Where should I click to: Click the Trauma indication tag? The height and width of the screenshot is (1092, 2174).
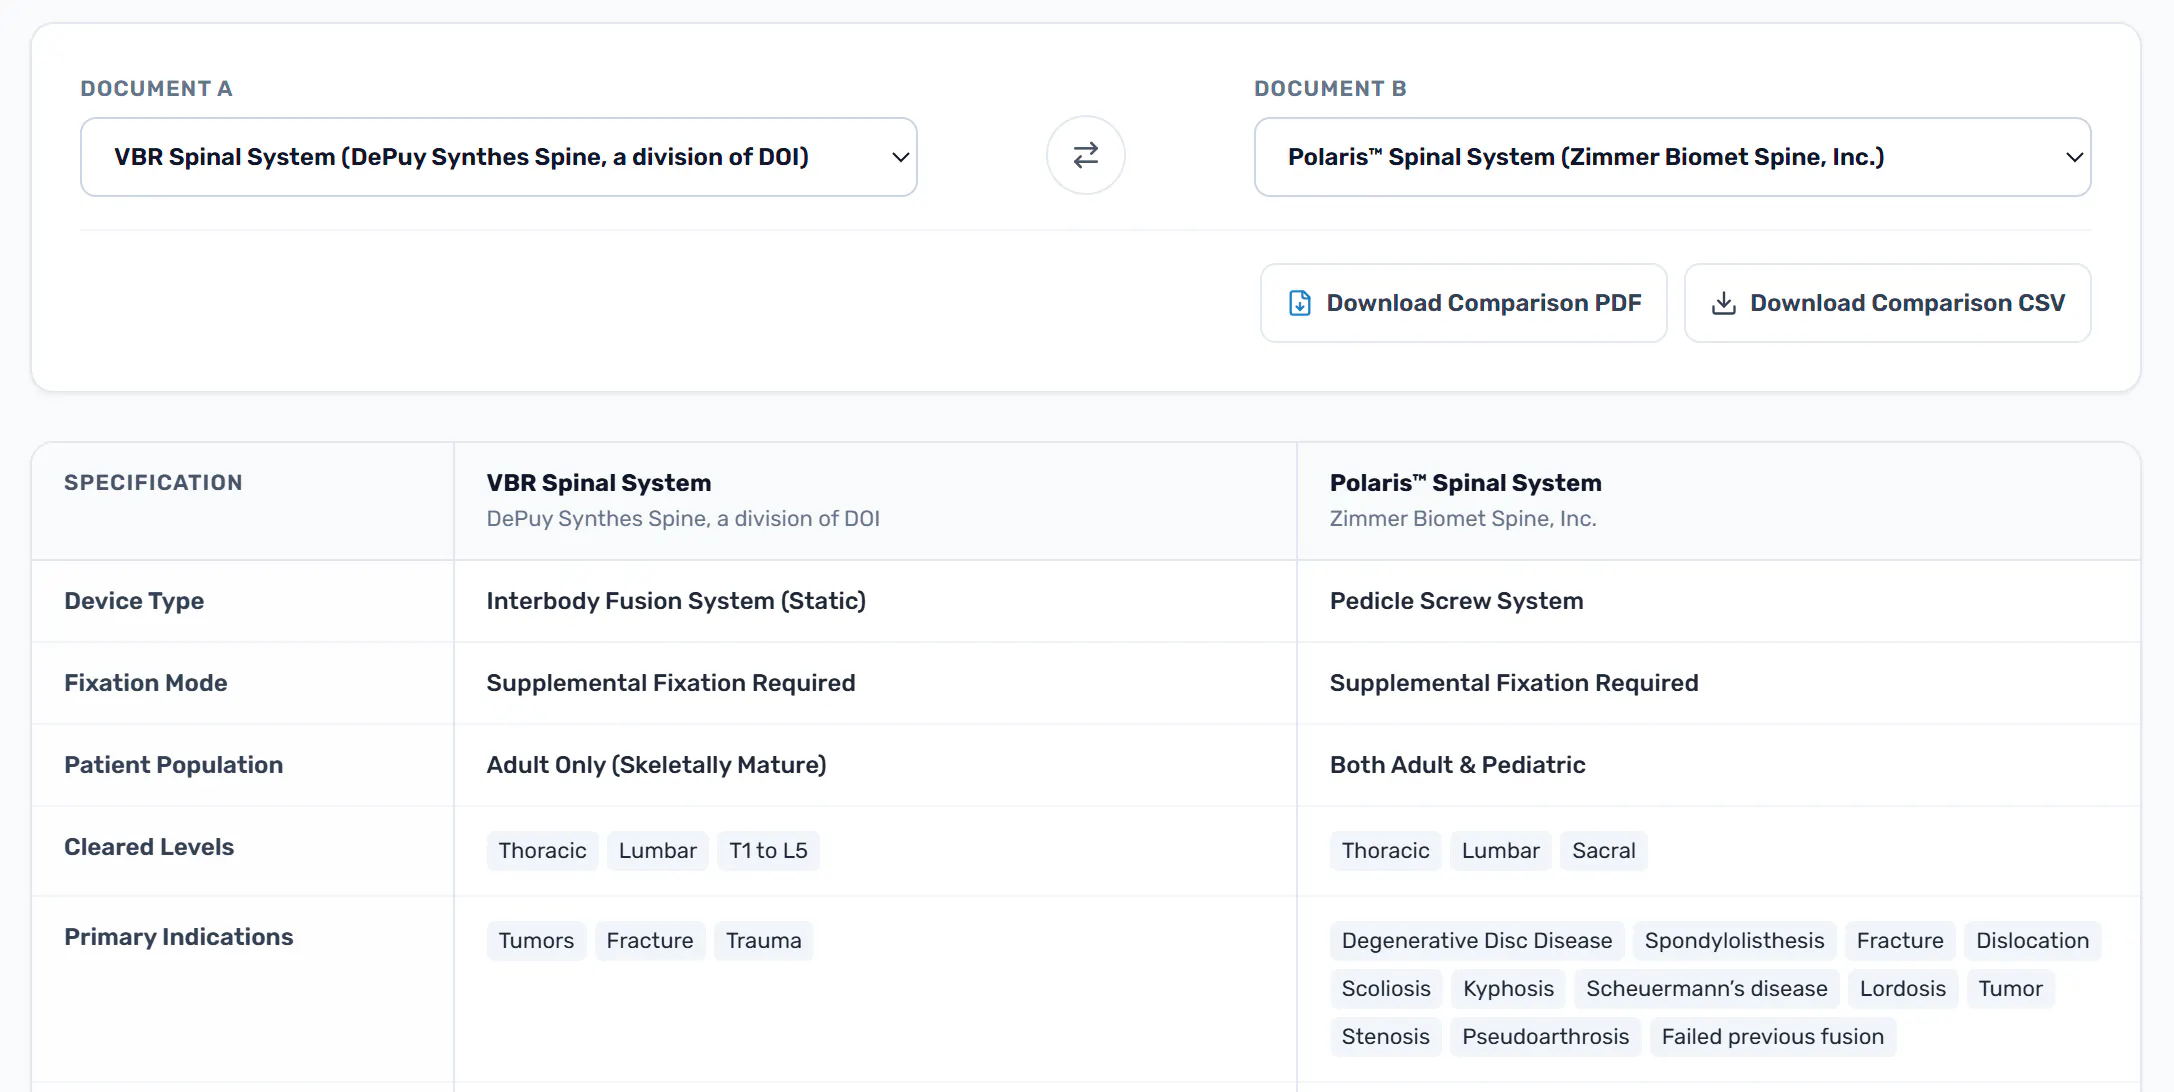(763, 941)
